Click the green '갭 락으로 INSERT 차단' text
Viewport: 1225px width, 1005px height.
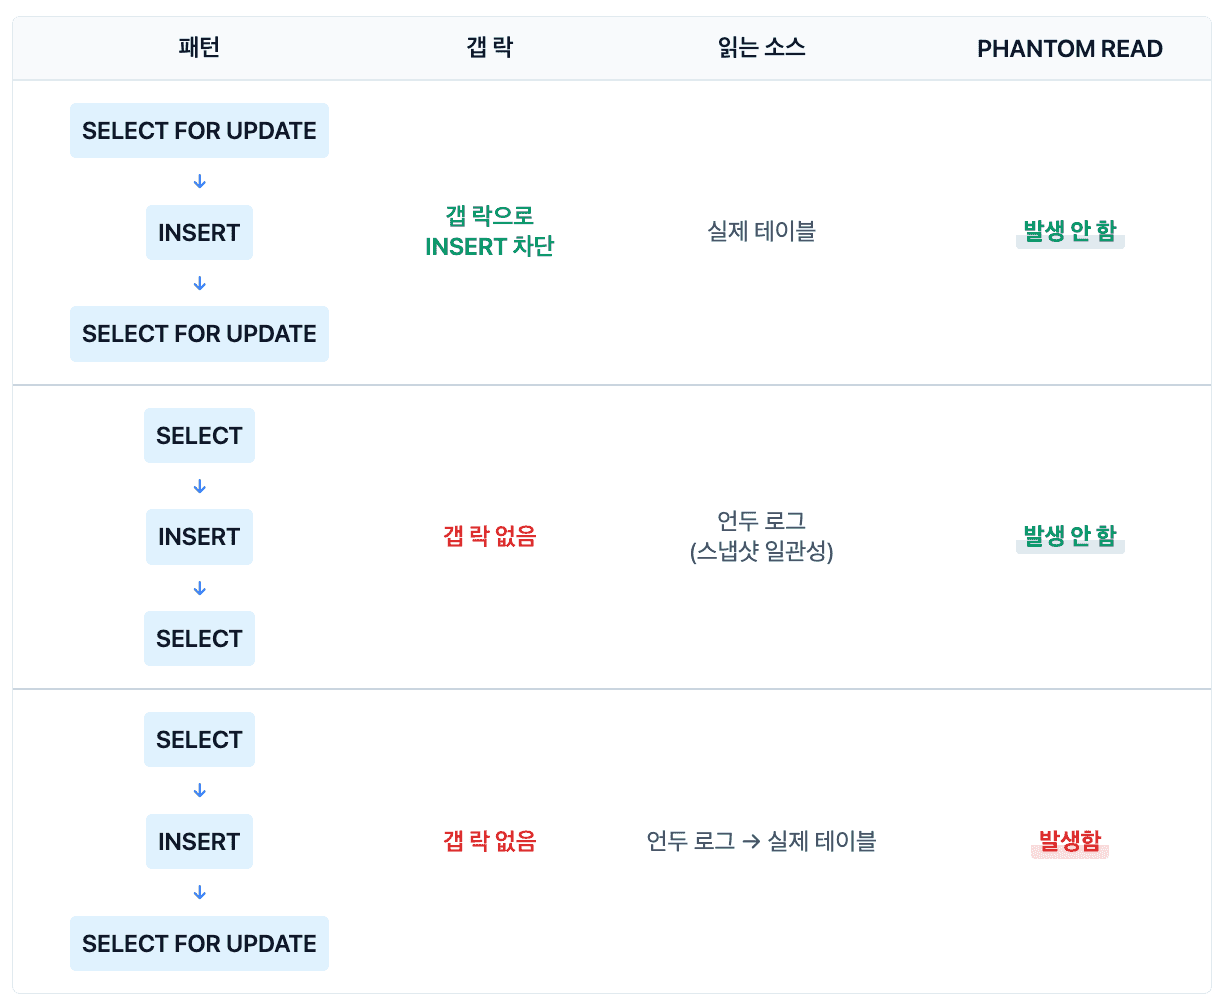point(489,231)
